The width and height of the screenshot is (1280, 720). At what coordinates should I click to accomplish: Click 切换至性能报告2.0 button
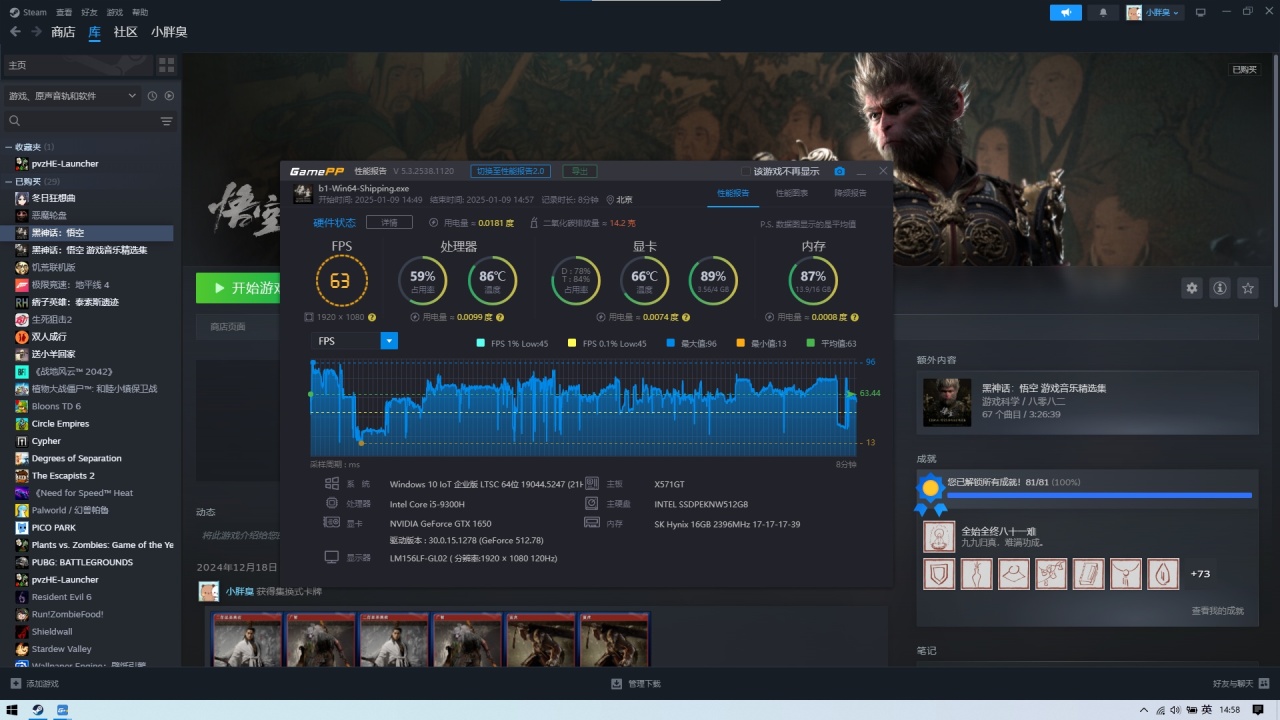click(510, 171)
